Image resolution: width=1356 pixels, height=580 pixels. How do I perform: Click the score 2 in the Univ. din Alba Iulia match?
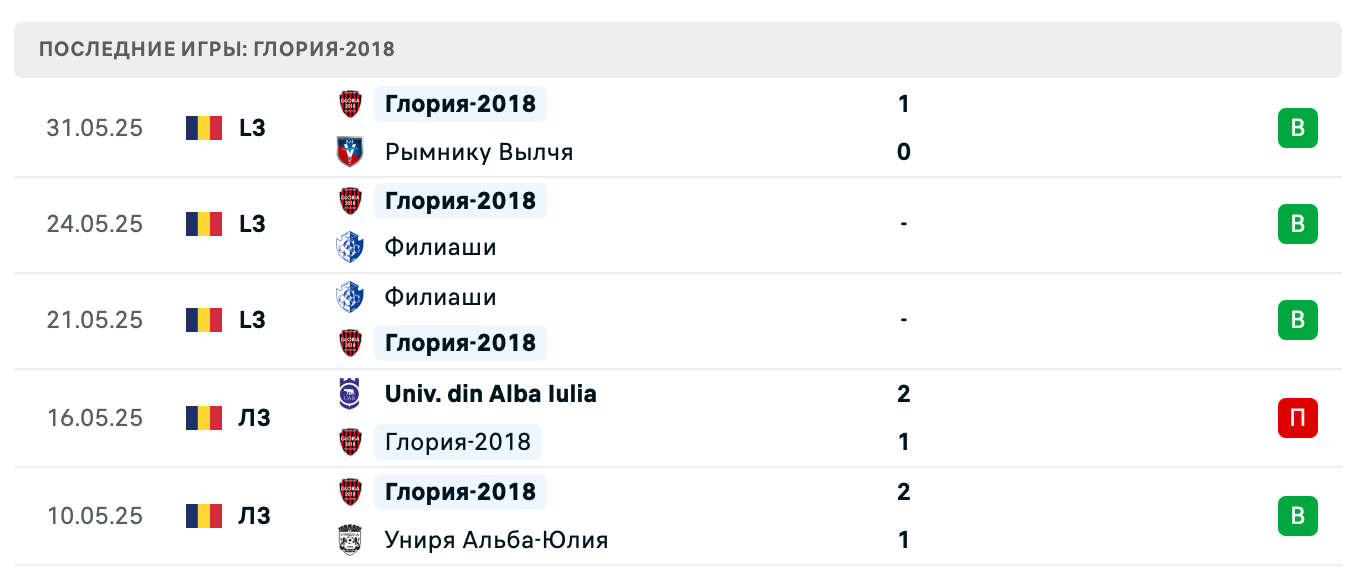(903, 394)
